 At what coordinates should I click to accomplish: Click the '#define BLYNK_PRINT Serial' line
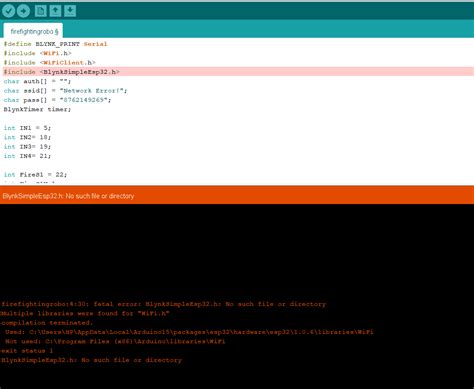[x=56, y=44]
